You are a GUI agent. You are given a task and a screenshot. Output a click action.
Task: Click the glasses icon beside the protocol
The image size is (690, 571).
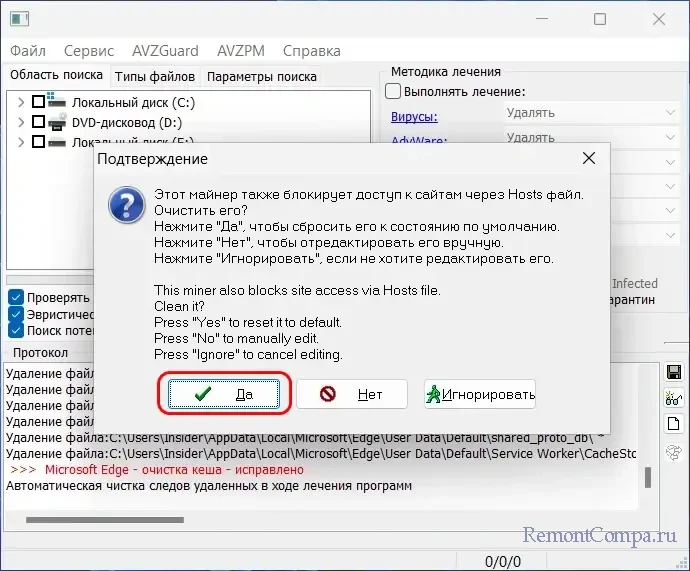pos(673,398)
